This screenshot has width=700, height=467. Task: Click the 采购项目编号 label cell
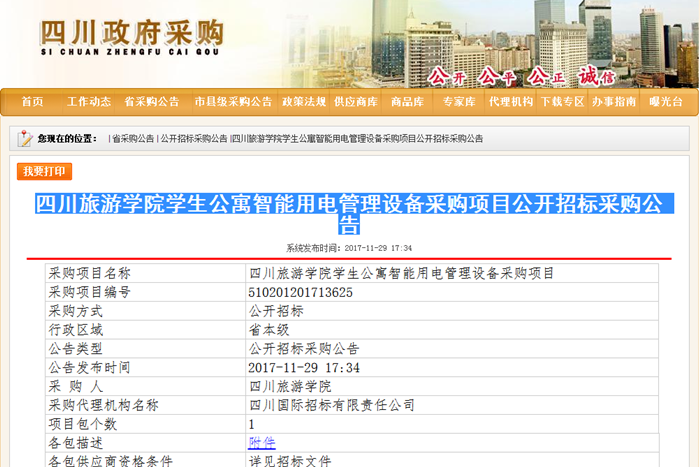[x=145, y=292]
